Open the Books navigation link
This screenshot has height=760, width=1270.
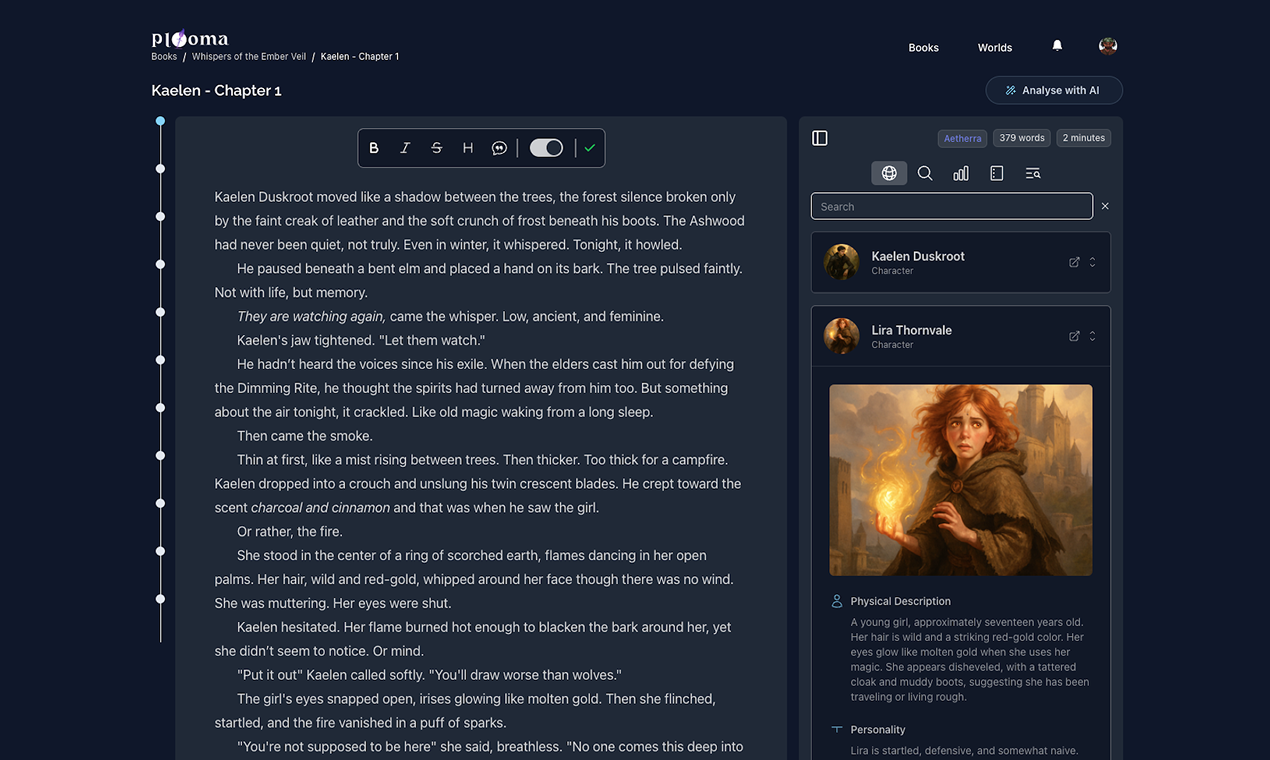pyautogui.click(x=923, y=47)
